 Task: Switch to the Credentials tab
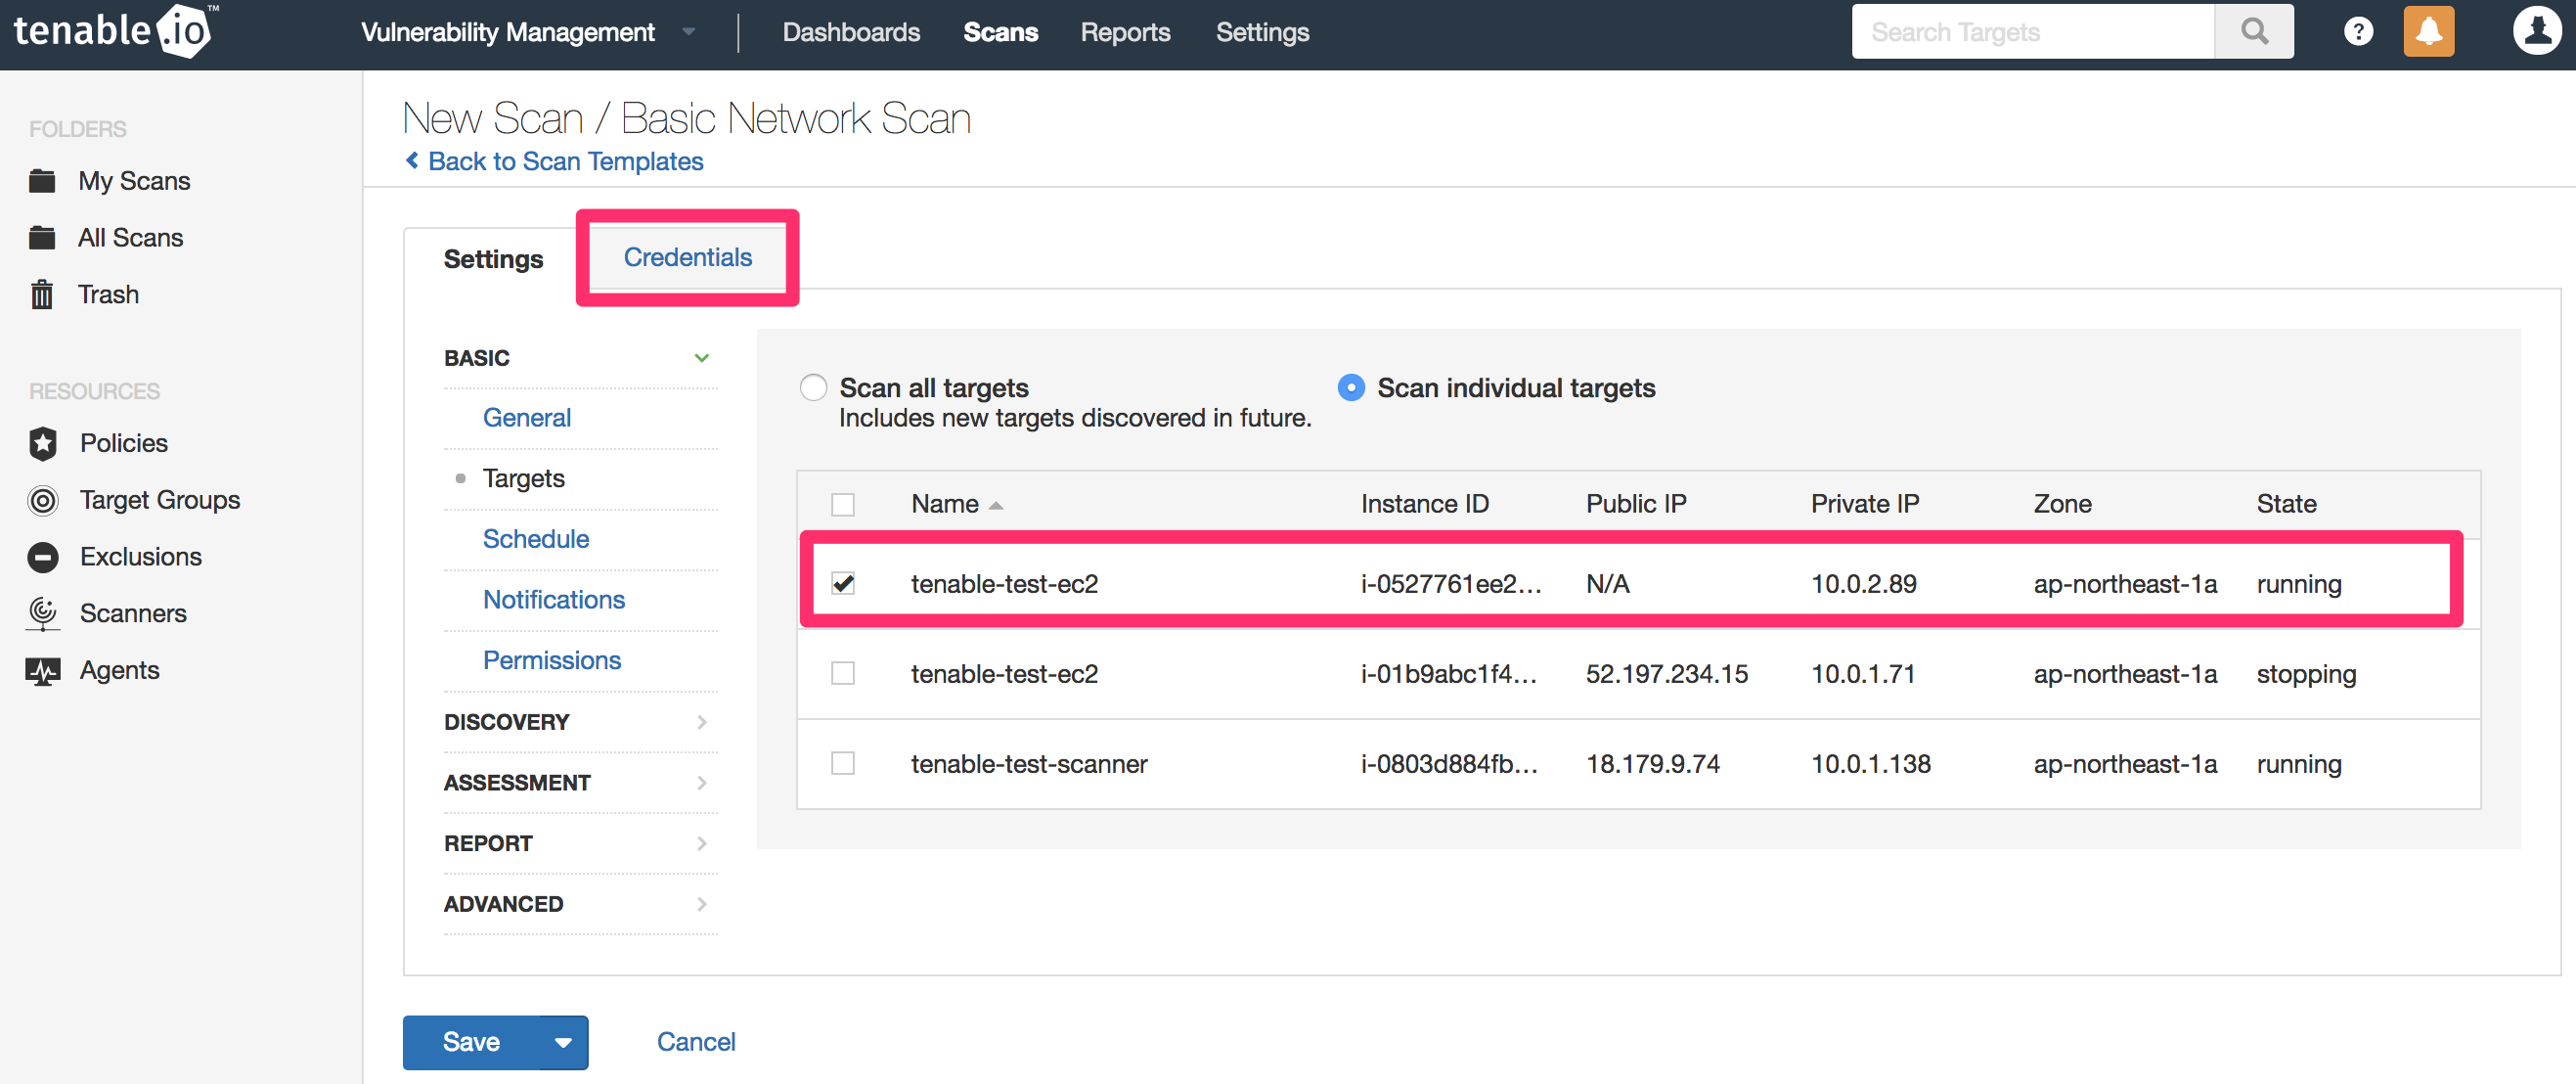(687, 257)
